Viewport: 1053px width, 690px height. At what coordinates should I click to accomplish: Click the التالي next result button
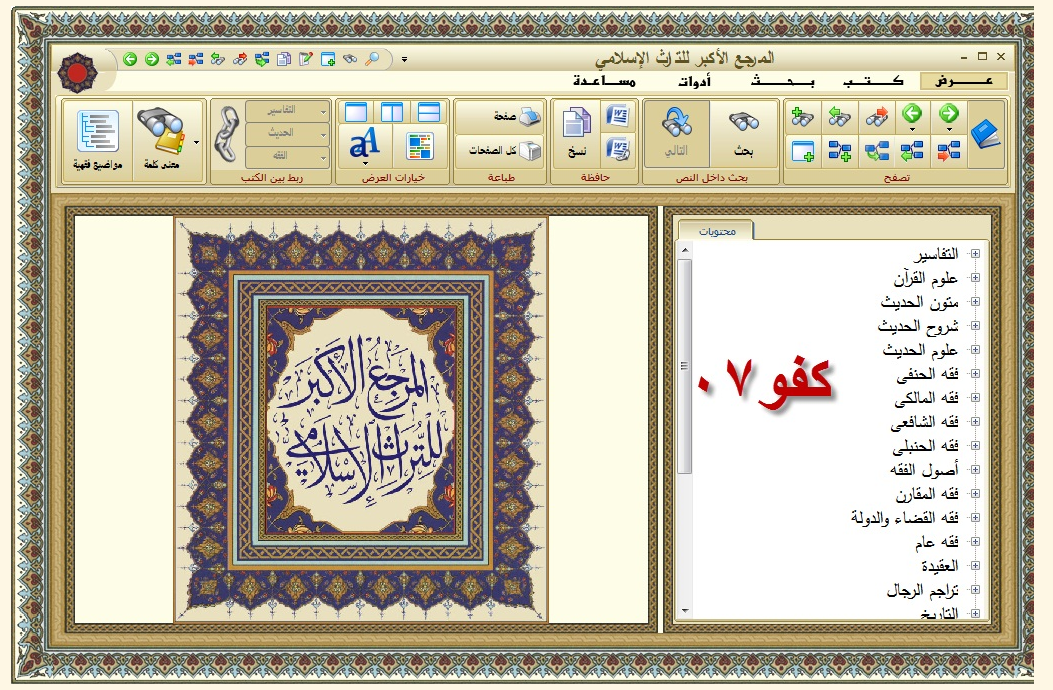[676, 134]
